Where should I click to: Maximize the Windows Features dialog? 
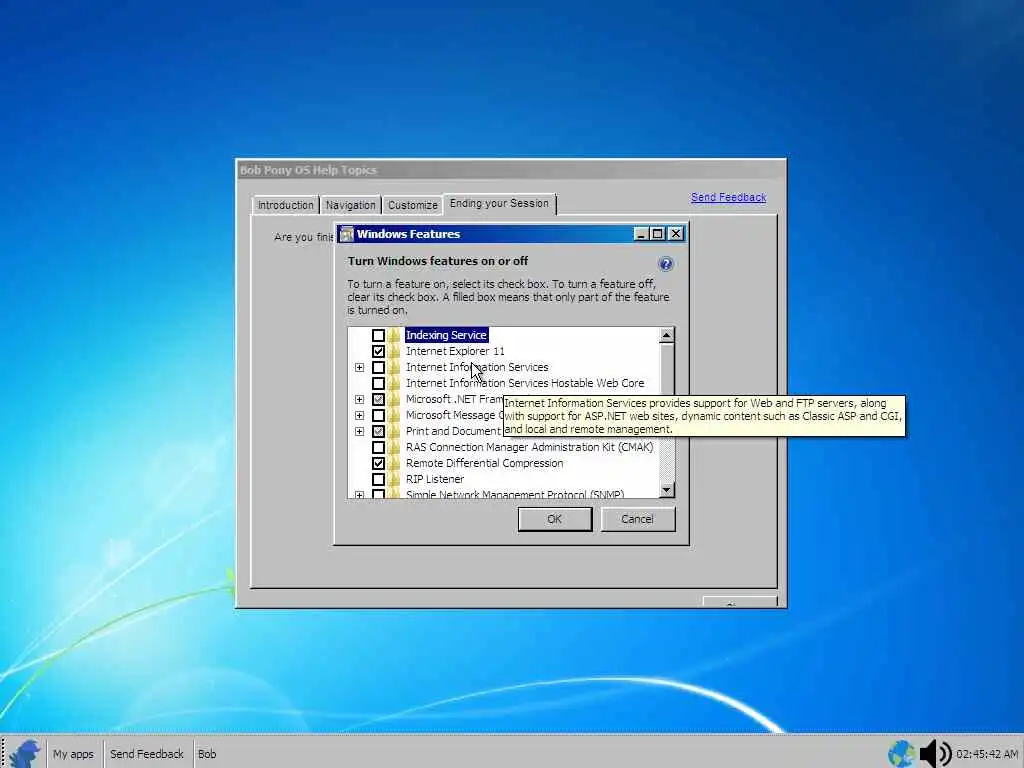coord(658,234)
